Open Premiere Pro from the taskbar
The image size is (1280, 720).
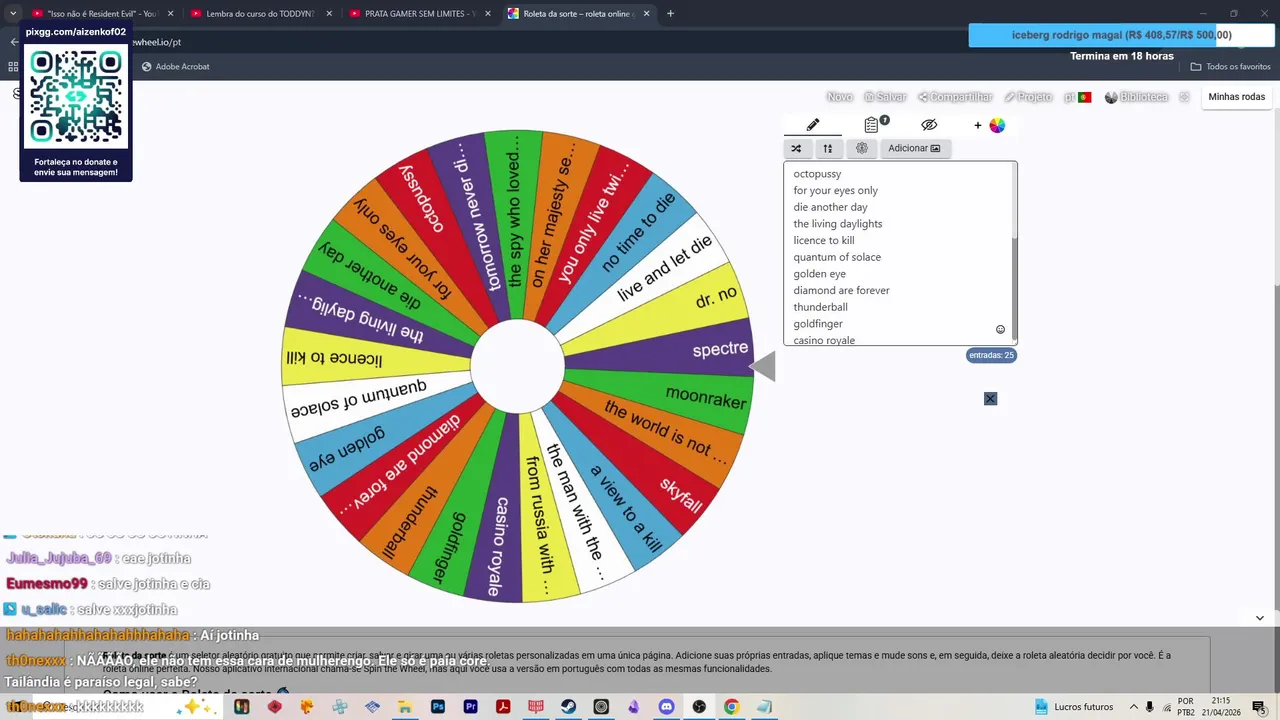coord(470,707)
